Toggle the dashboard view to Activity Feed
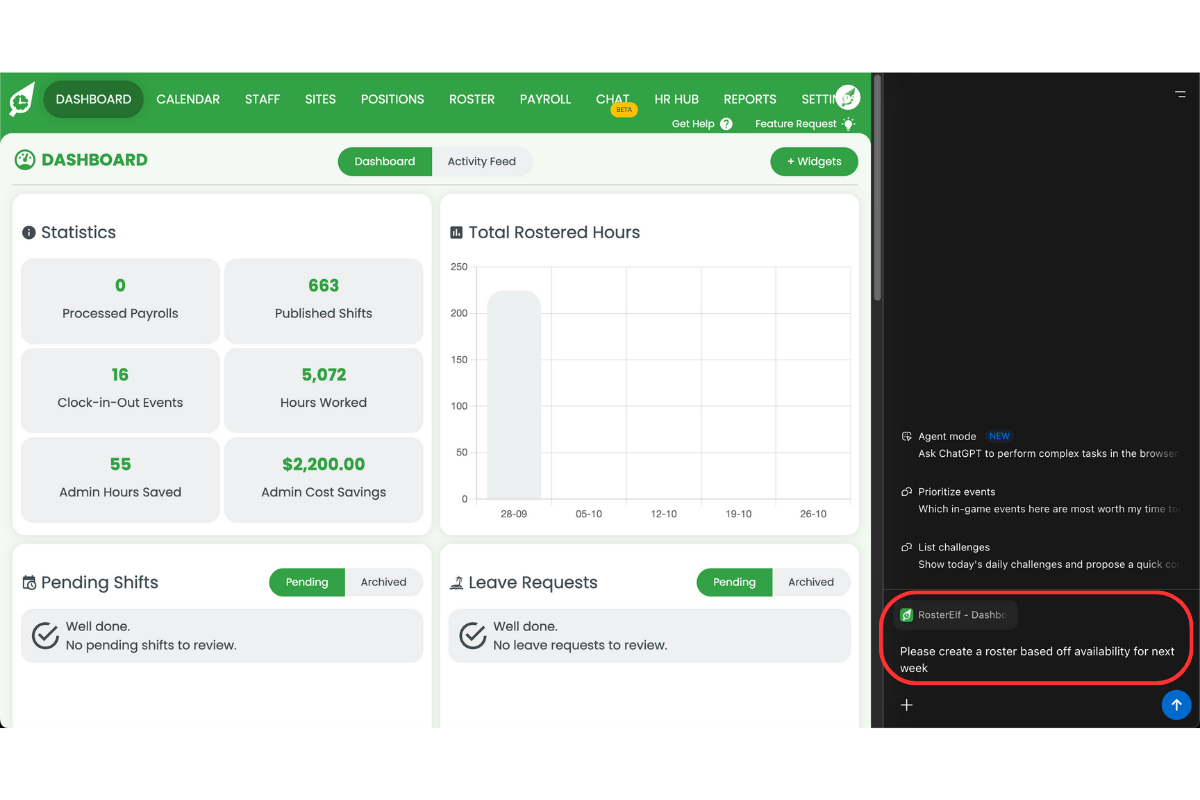Viewport: 1200px width, 800px height. pyautogui.click(x=482, y=161)
